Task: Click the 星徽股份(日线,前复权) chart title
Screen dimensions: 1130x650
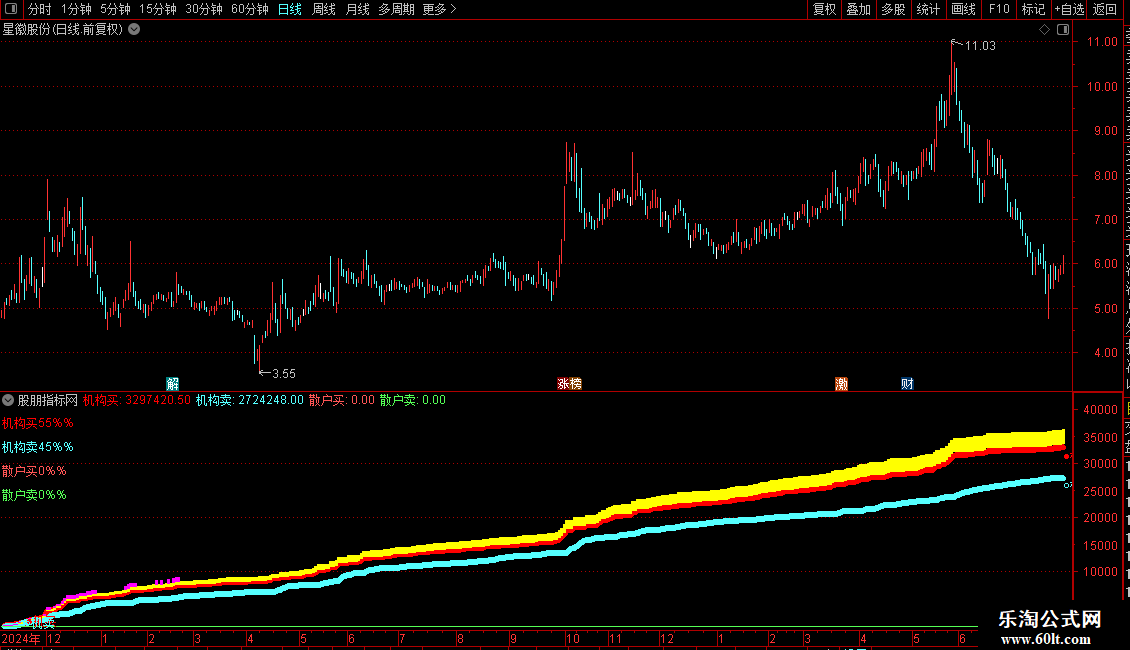Action: 63,30
